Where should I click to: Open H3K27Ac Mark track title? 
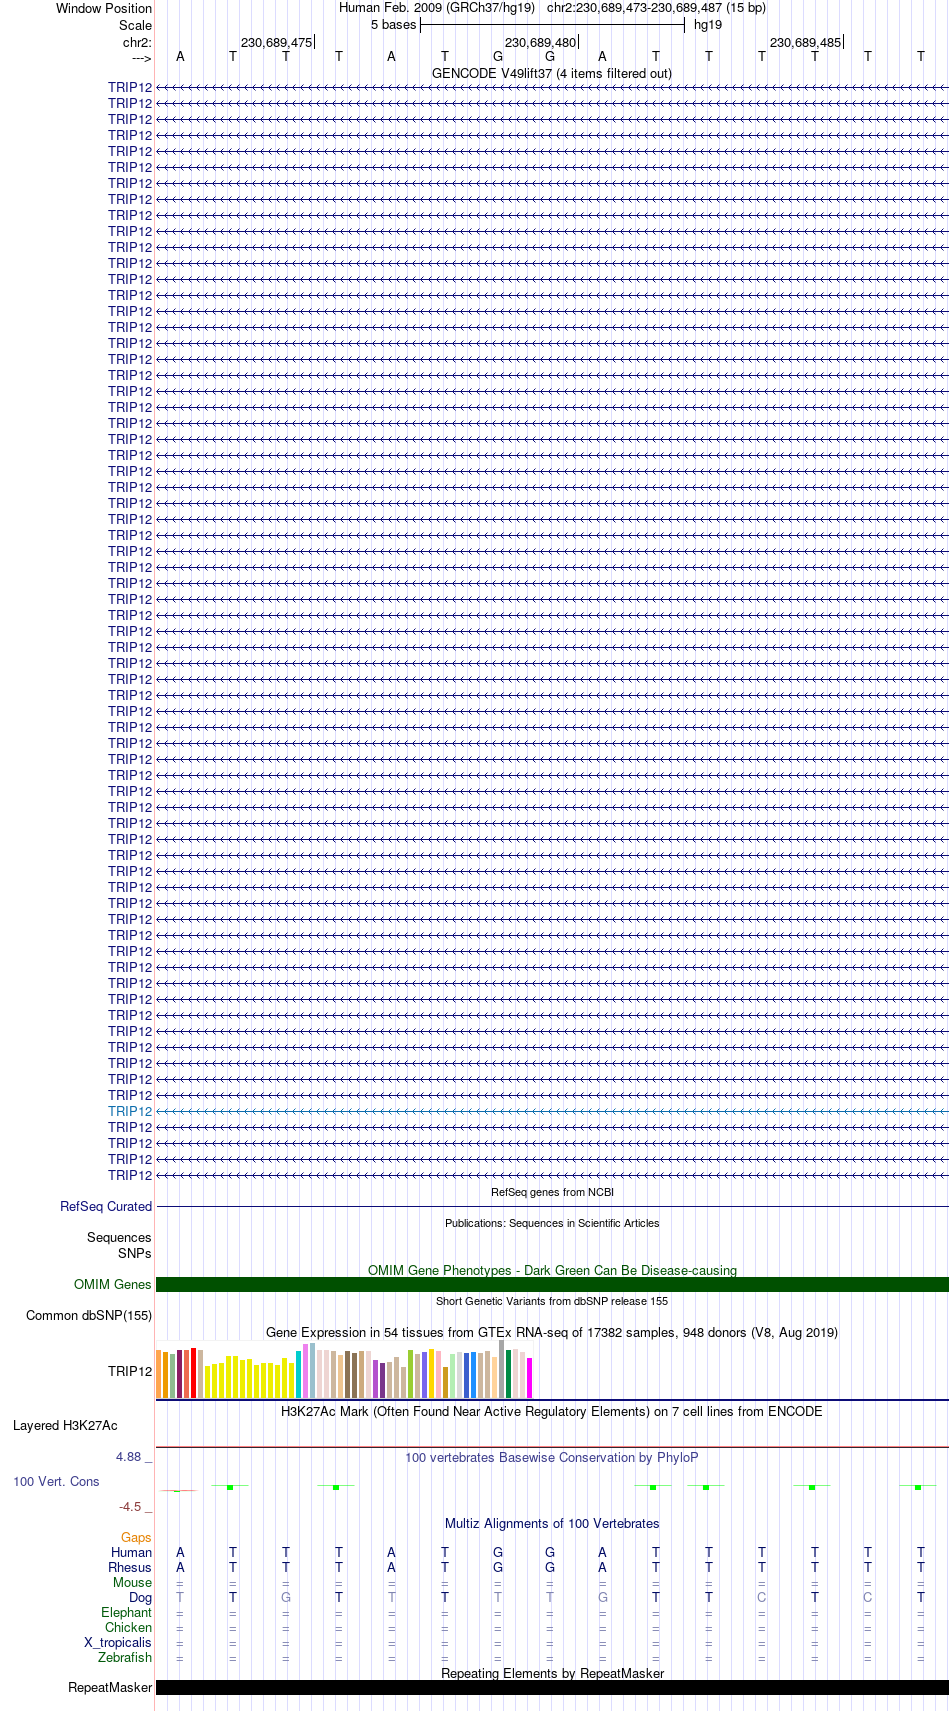point(552,1411)
